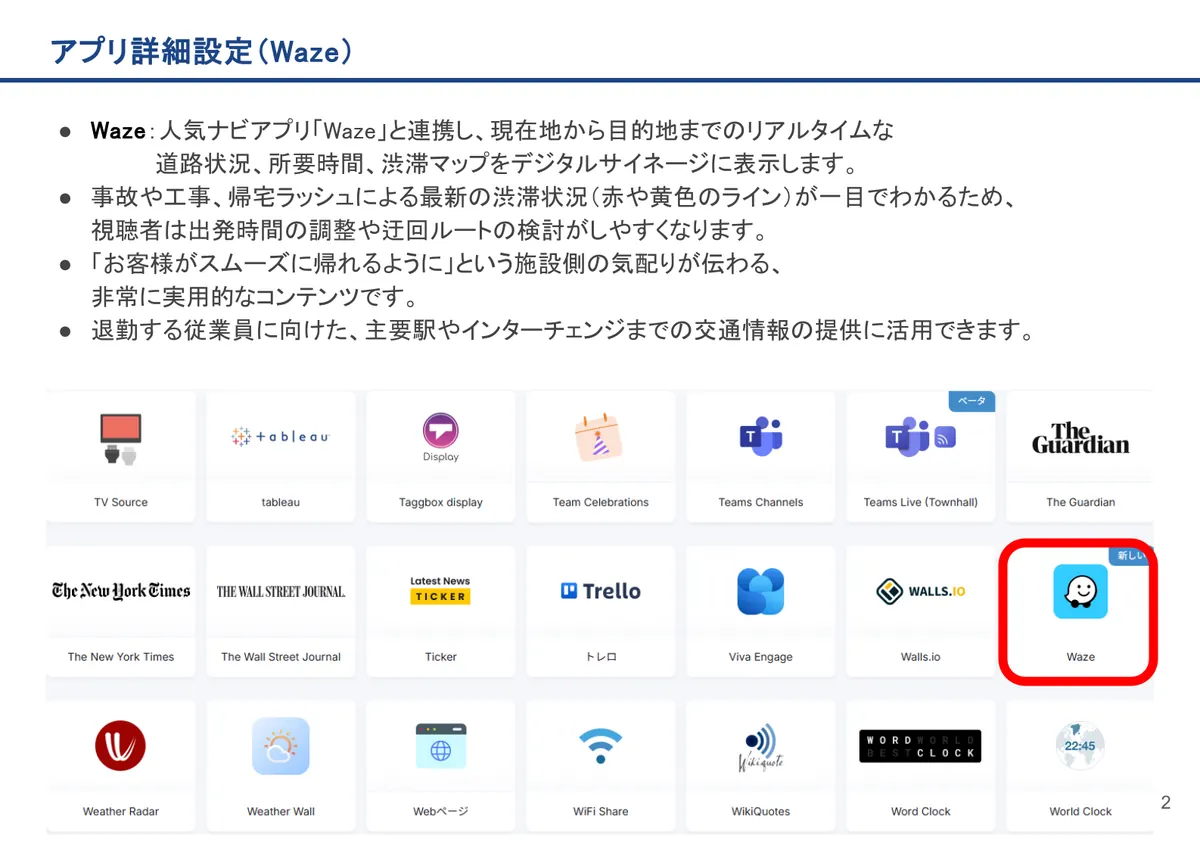This screenshot has width=1200, height=849.
Task: Open the TV Source app icon
Action: [x=121, y=439]
